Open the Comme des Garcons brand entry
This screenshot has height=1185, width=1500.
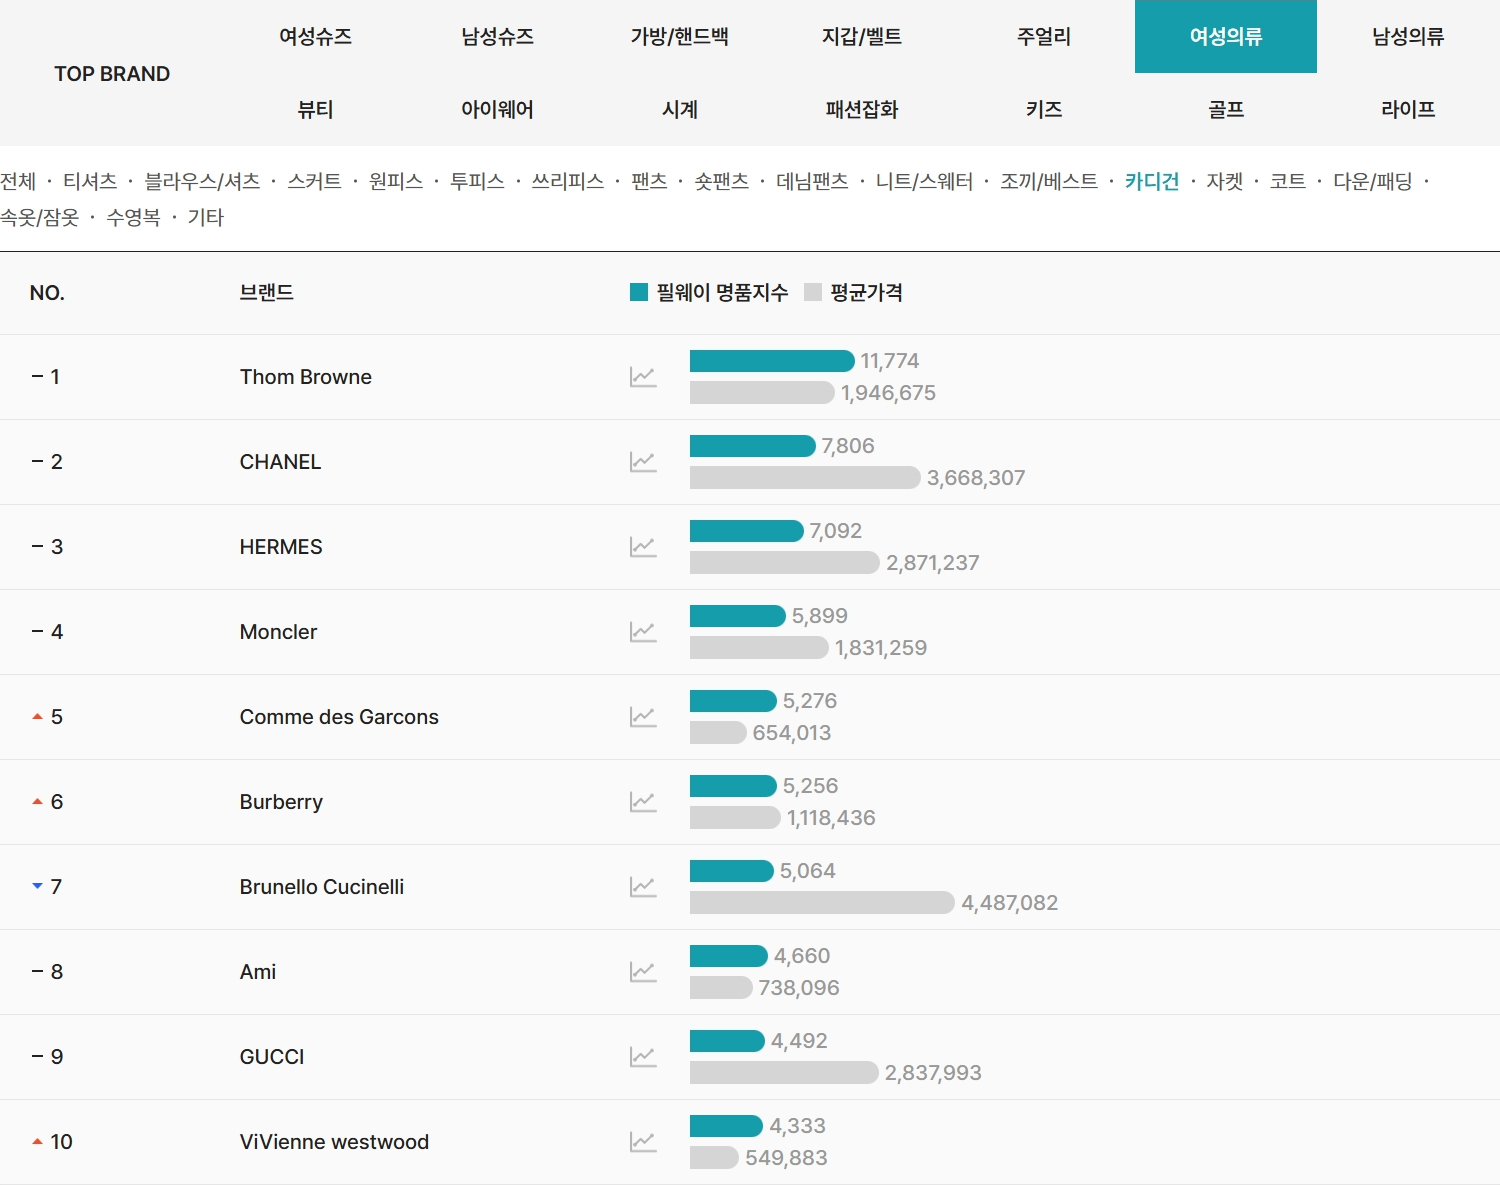pyautogui.click(x=339, y=717)
